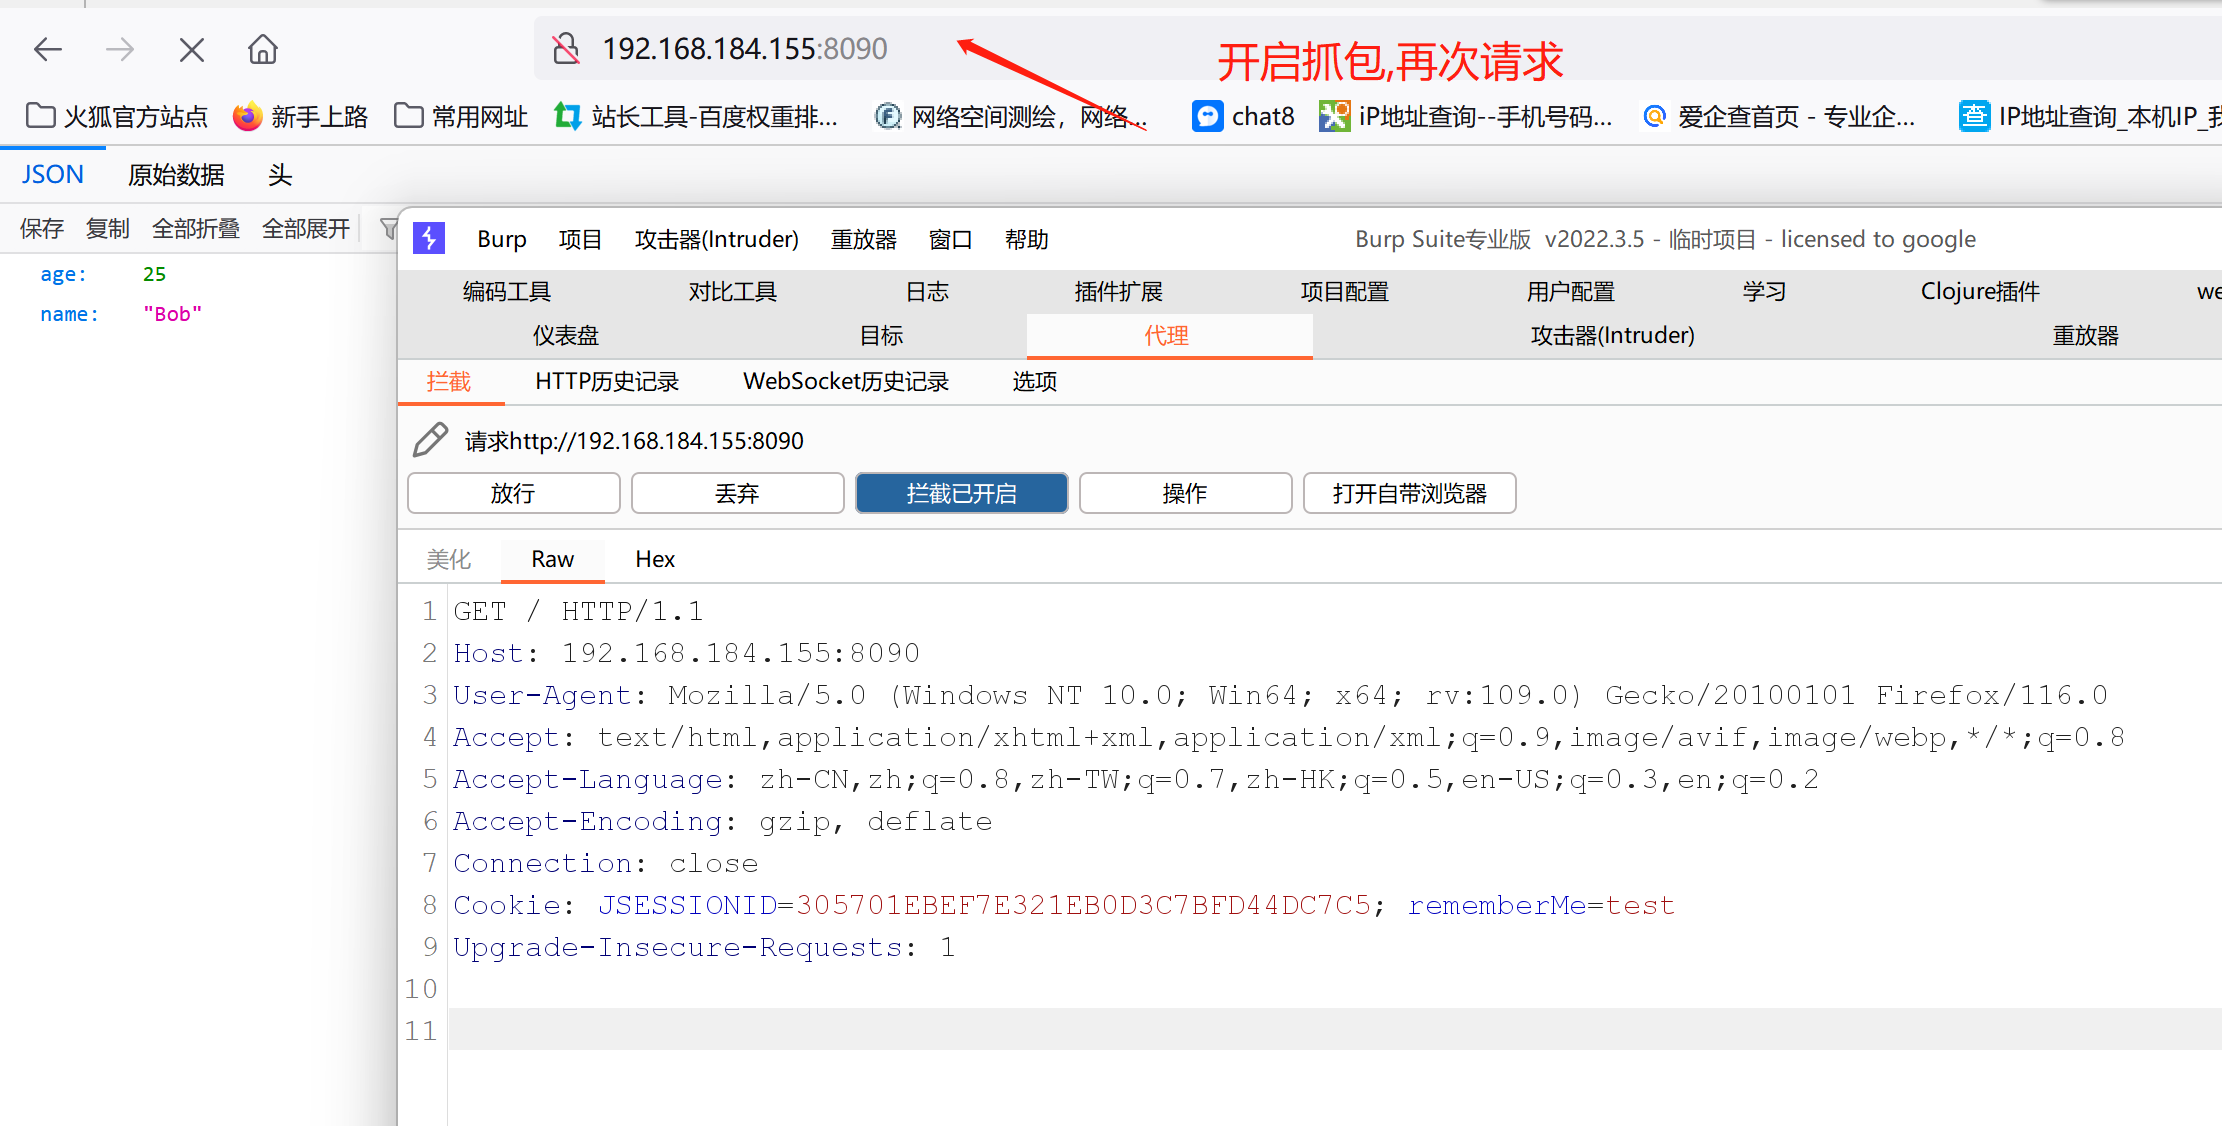
Task: Click the Firefox home icon
Action: click(x=263, y=49)
